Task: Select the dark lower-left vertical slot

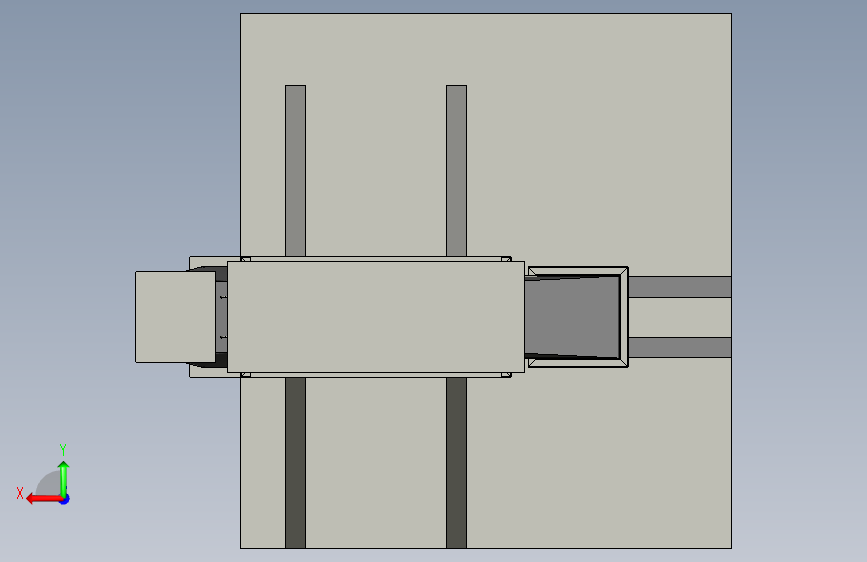Action: [x=295, y=463]
